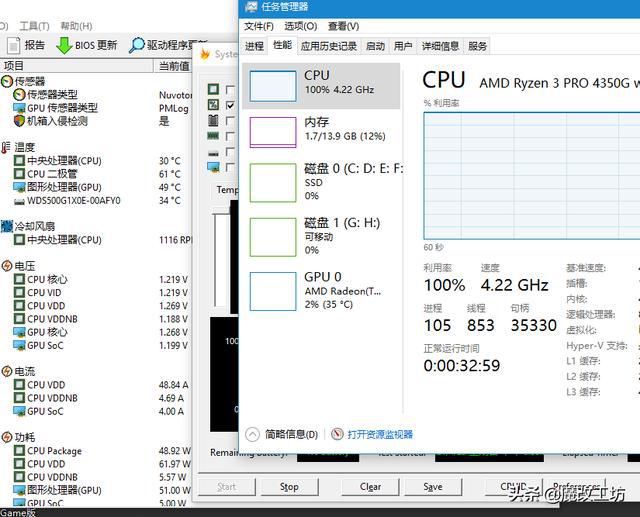The height and width of the screenshot is (517, 640).
Task: Click the driver update magnifier icon
Action: coord(136,45)
